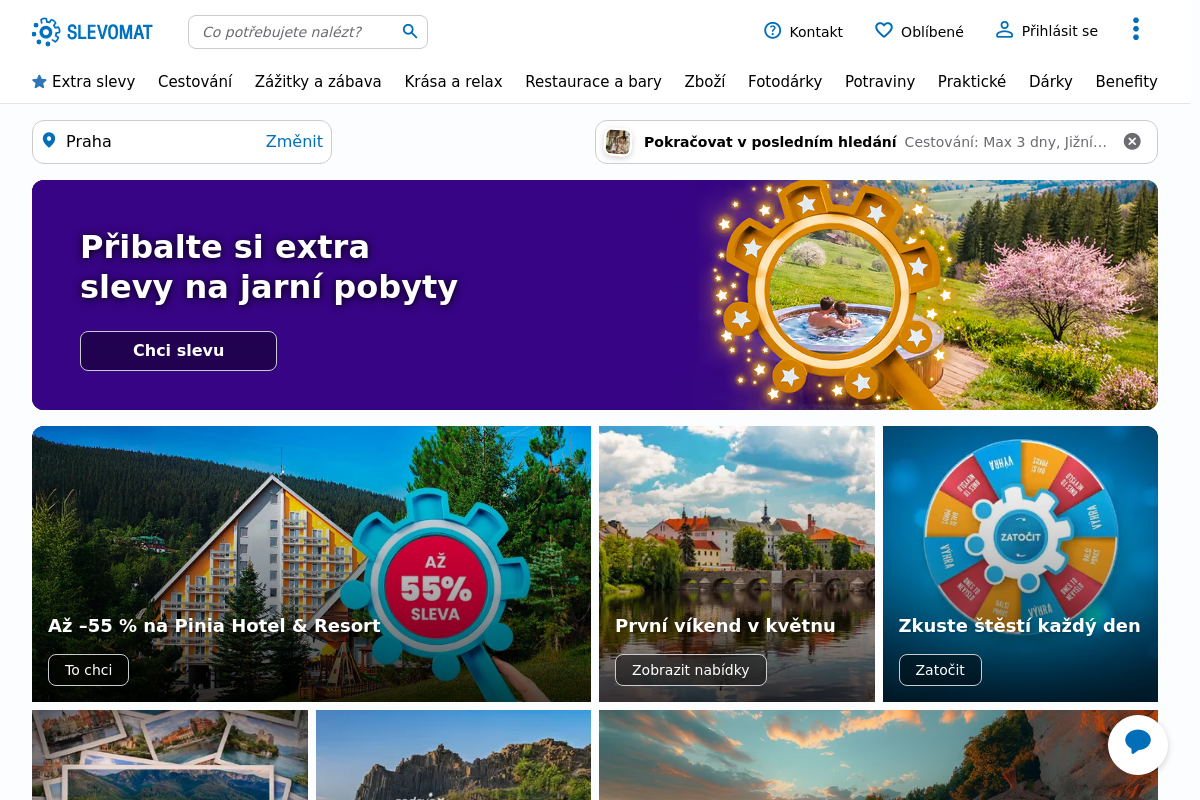
Task: Select Krása a relax menu item
Action: 453,82
